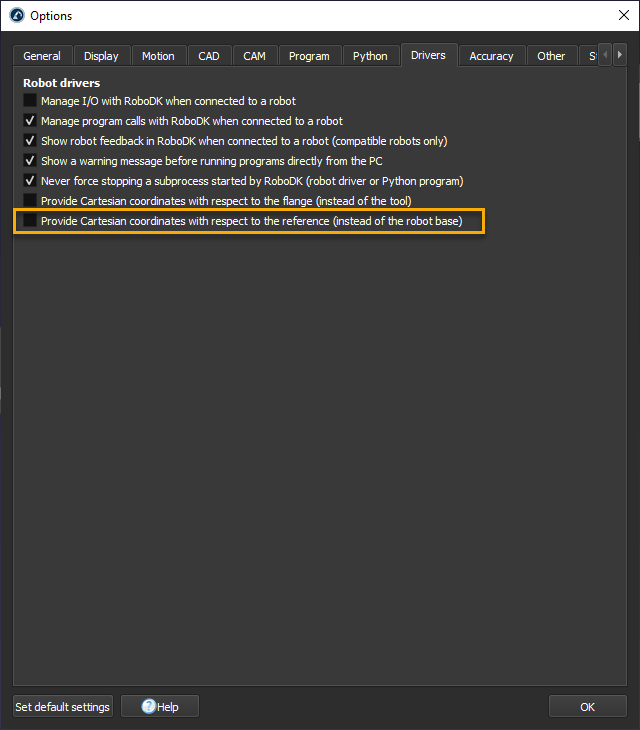Toggle warning message before running programs
Viewport: 640px width, 730px height.
click(x=30, y=161)
